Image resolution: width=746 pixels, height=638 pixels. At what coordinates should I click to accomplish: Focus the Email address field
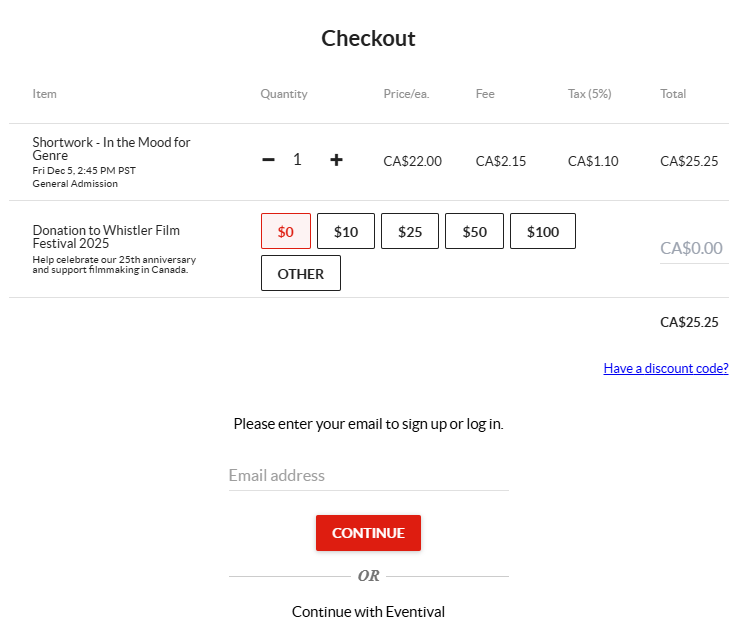[368, 475]
